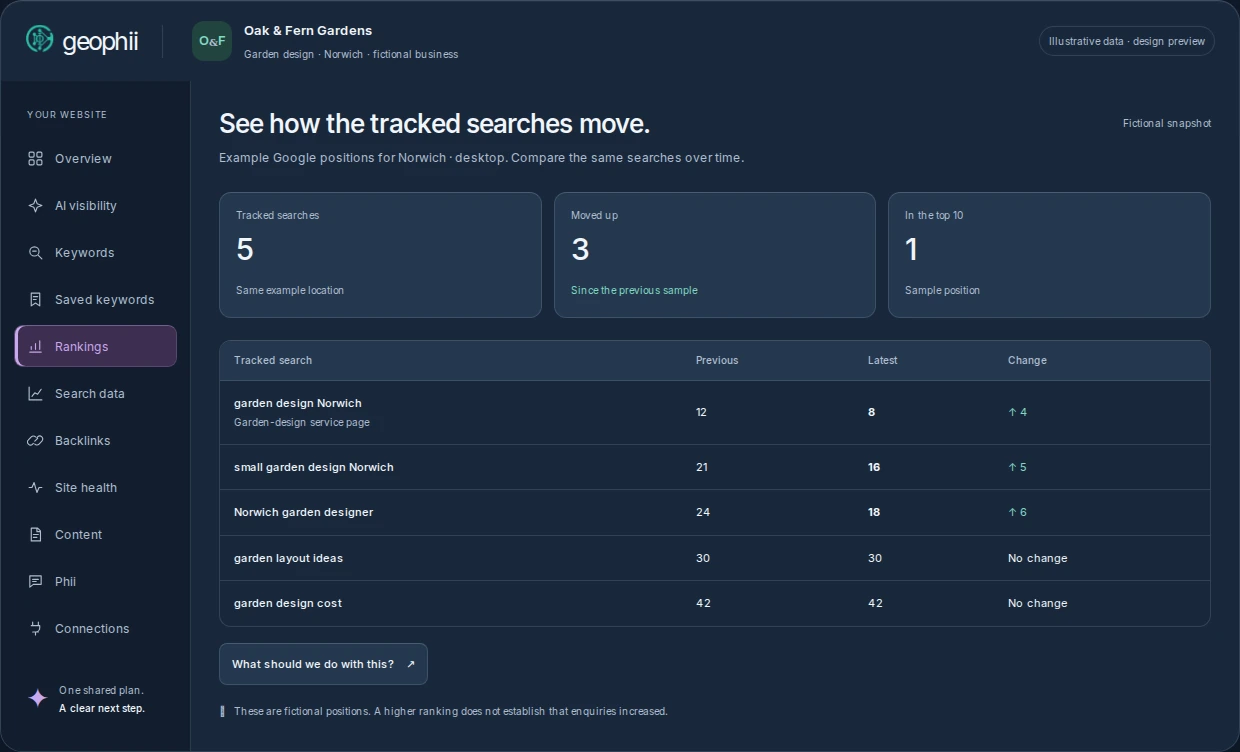Go to the Content page
1240x752 pixels.
pyautogui.click(x=96, y=535)
